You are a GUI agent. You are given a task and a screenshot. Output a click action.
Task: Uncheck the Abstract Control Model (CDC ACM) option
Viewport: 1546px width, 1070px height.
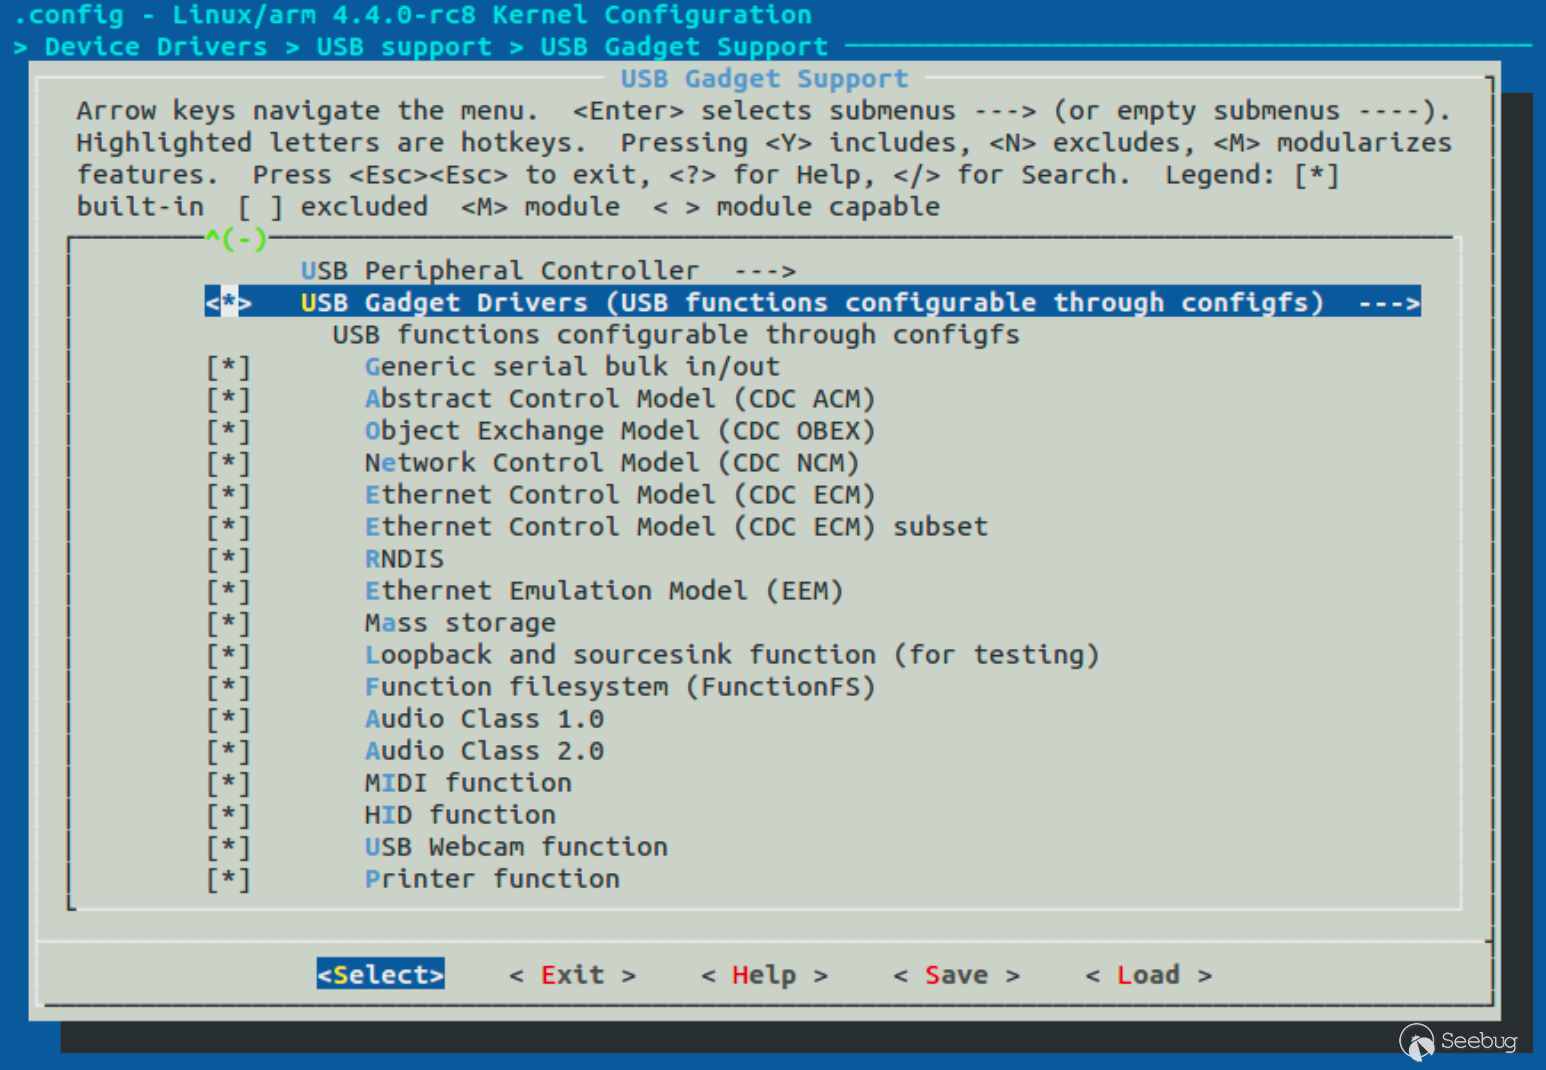tap(229, 399)
